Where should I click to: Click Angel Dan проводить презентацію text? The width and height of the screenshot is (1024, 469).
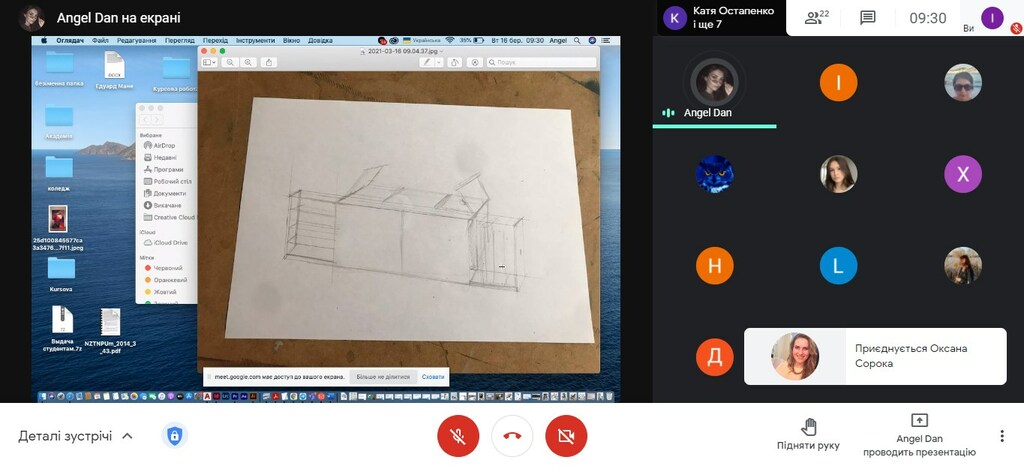point(920,446)
